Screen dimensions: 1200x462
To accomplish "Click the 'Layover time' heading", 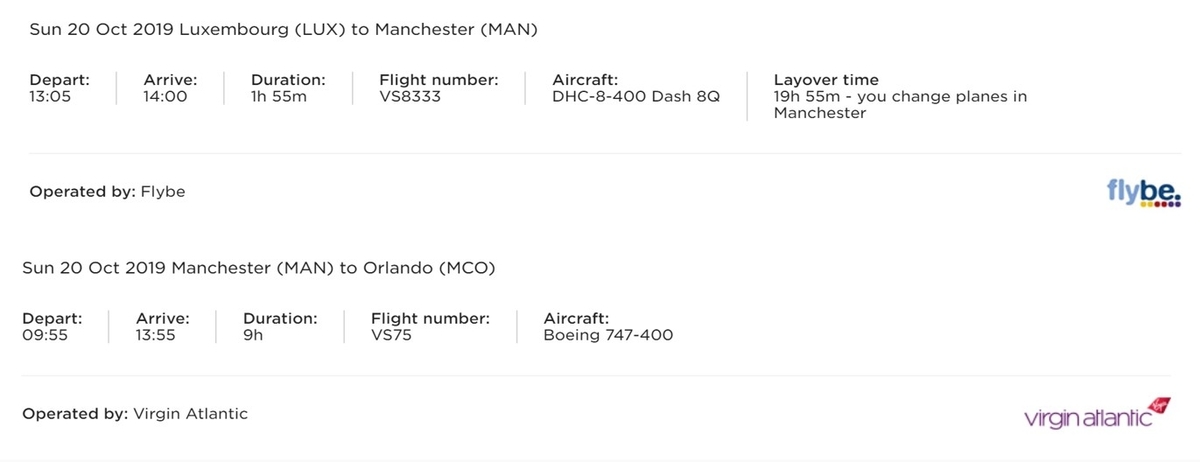I will [x=826, y=80].
